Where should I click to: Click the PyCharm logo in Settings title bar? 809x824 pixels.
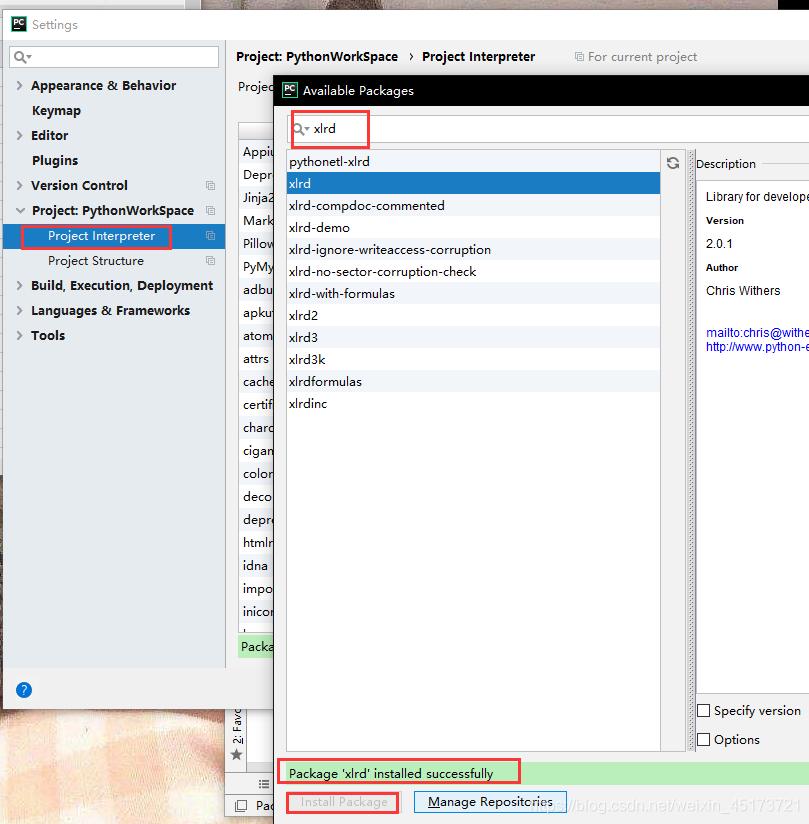(x=19, y=24)
